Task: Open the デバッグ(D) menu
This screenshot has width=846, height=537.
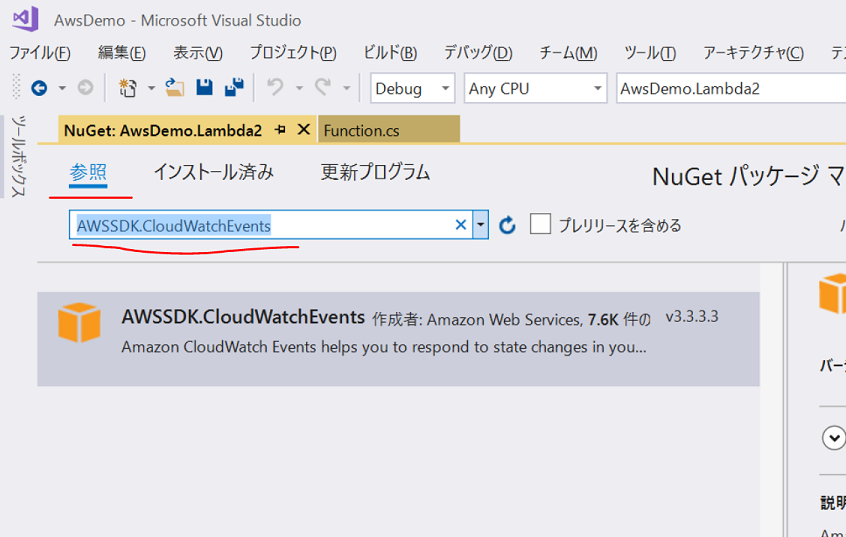Action: click(x=478, y=53)
